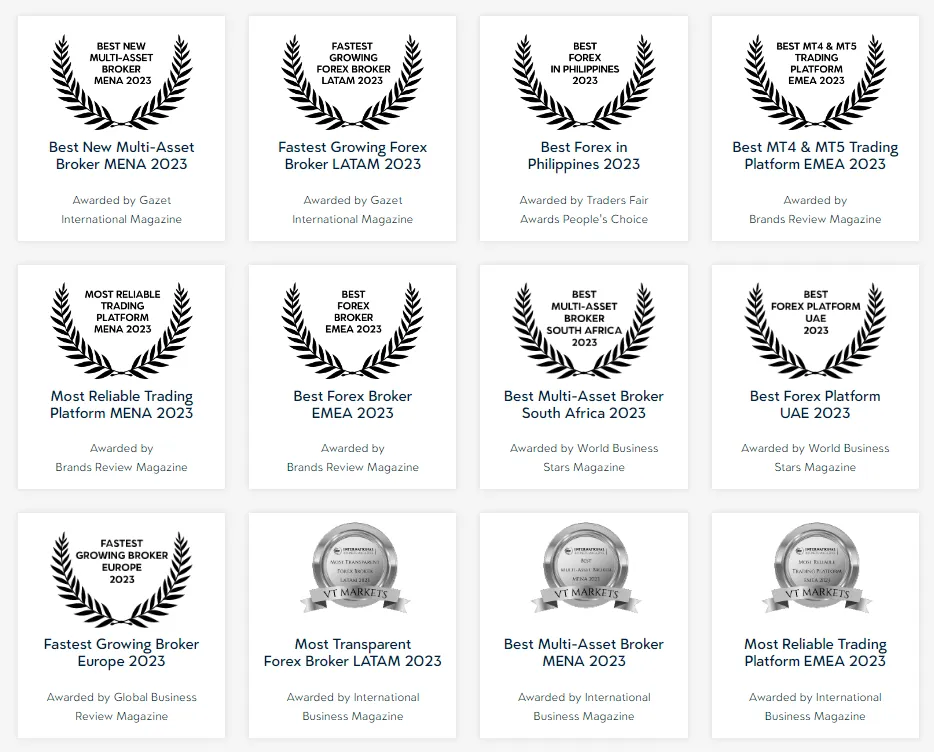The width and height of the screenshot is (934, 752).
Task: Click the Fastest Growing Forex Broker LATAM laurel badge
Action: (353, 81)
